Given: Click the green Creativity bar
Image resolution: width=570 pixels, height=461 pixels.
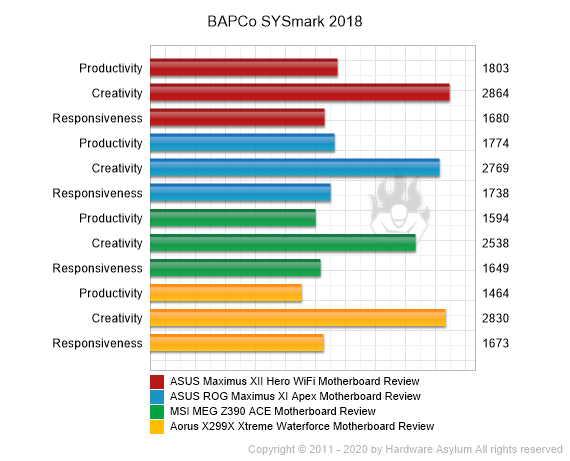Looking at the screenshot, I should pos(283,243).
